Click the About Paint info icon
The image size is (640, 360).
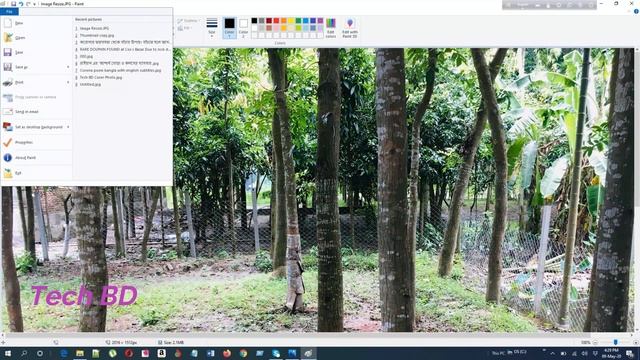(x=8, y=157)
